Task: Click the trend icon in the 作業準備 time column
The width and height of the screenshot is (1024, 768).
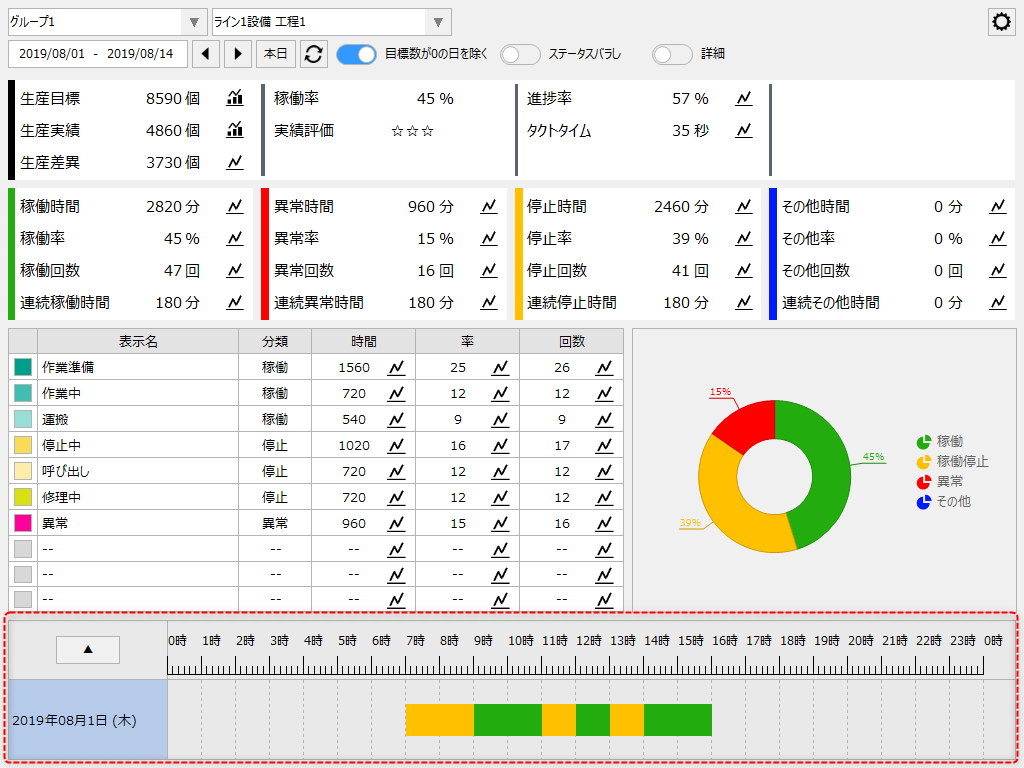Action: coord(396,367)
